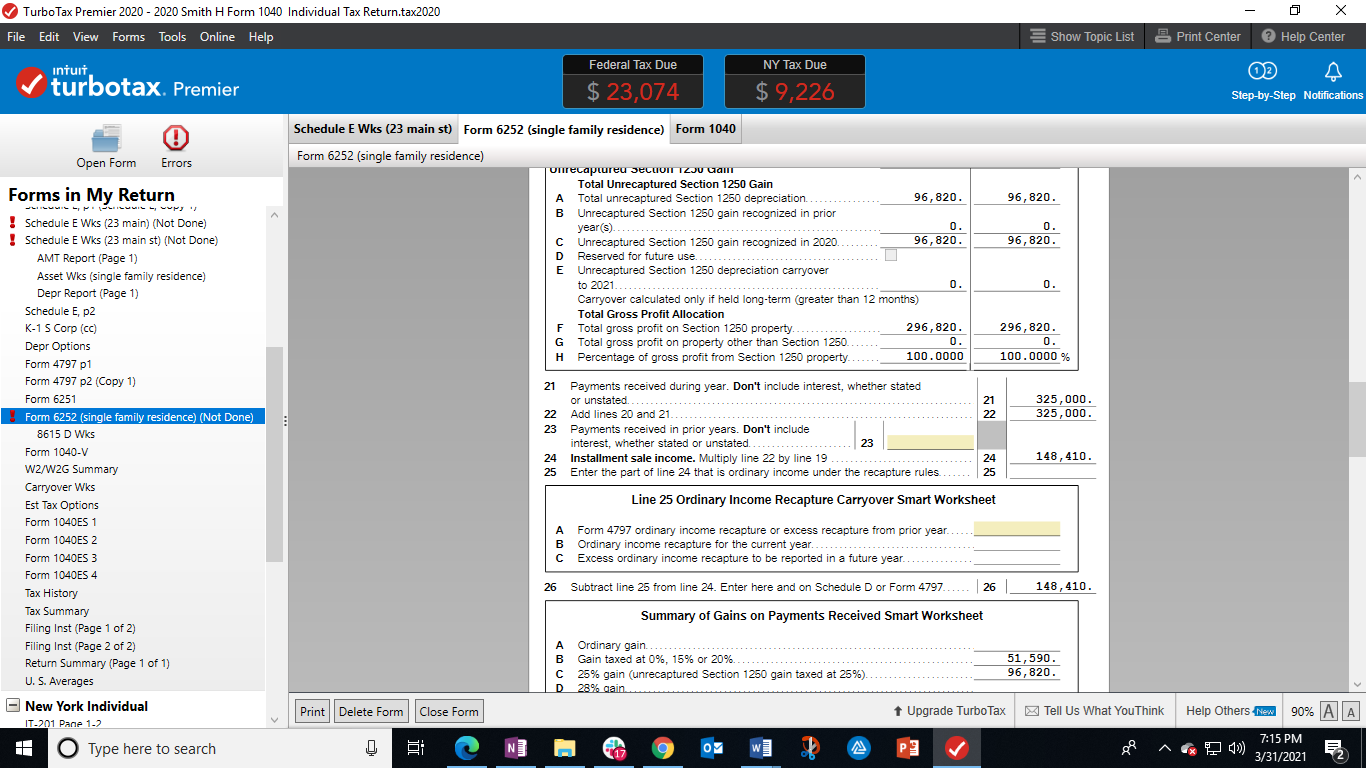Image resolution: width=1366 pixels, height=768 pixels.
Task: Select AMT Report (Page 1) in forms list
Action: (87, 258)
